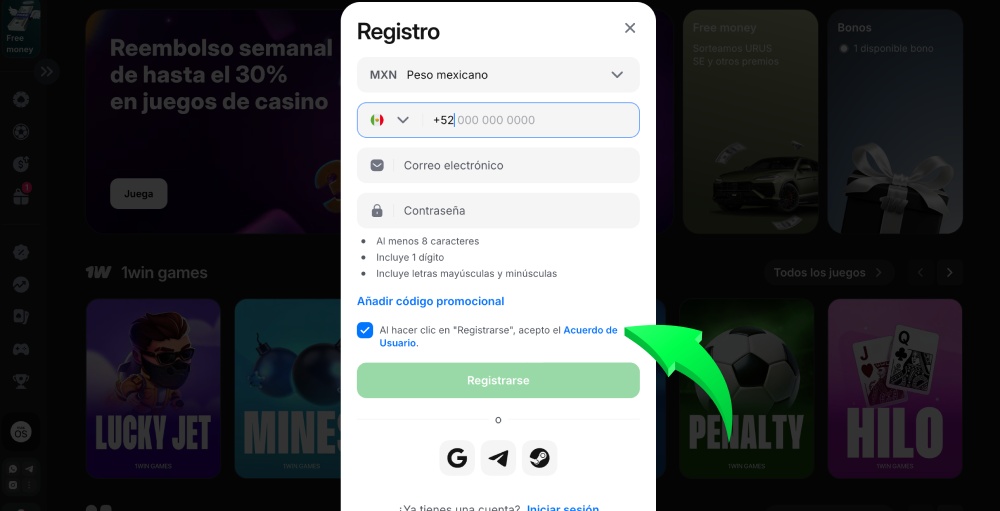Screen dimensions: 1000x511
Task: Open the trophy sidebar icon
Action: [21, 381]
